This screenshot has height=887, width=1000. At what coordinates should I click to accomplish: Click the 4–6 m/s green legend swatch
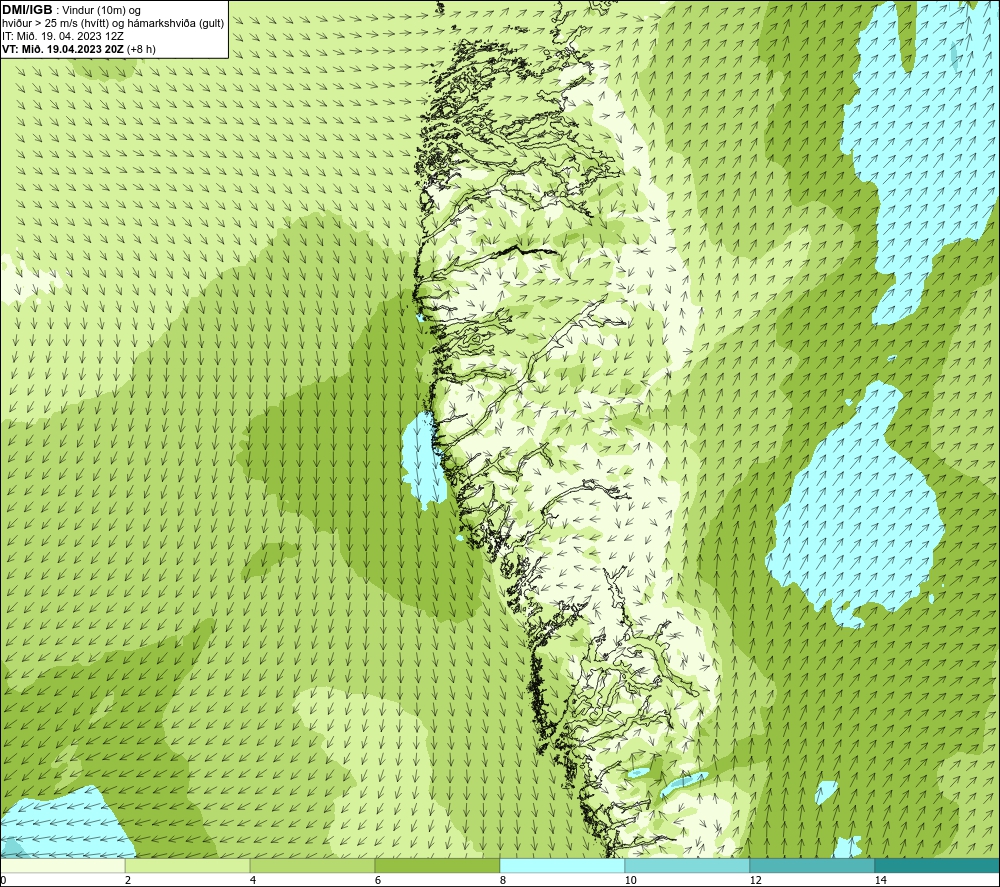312,866
